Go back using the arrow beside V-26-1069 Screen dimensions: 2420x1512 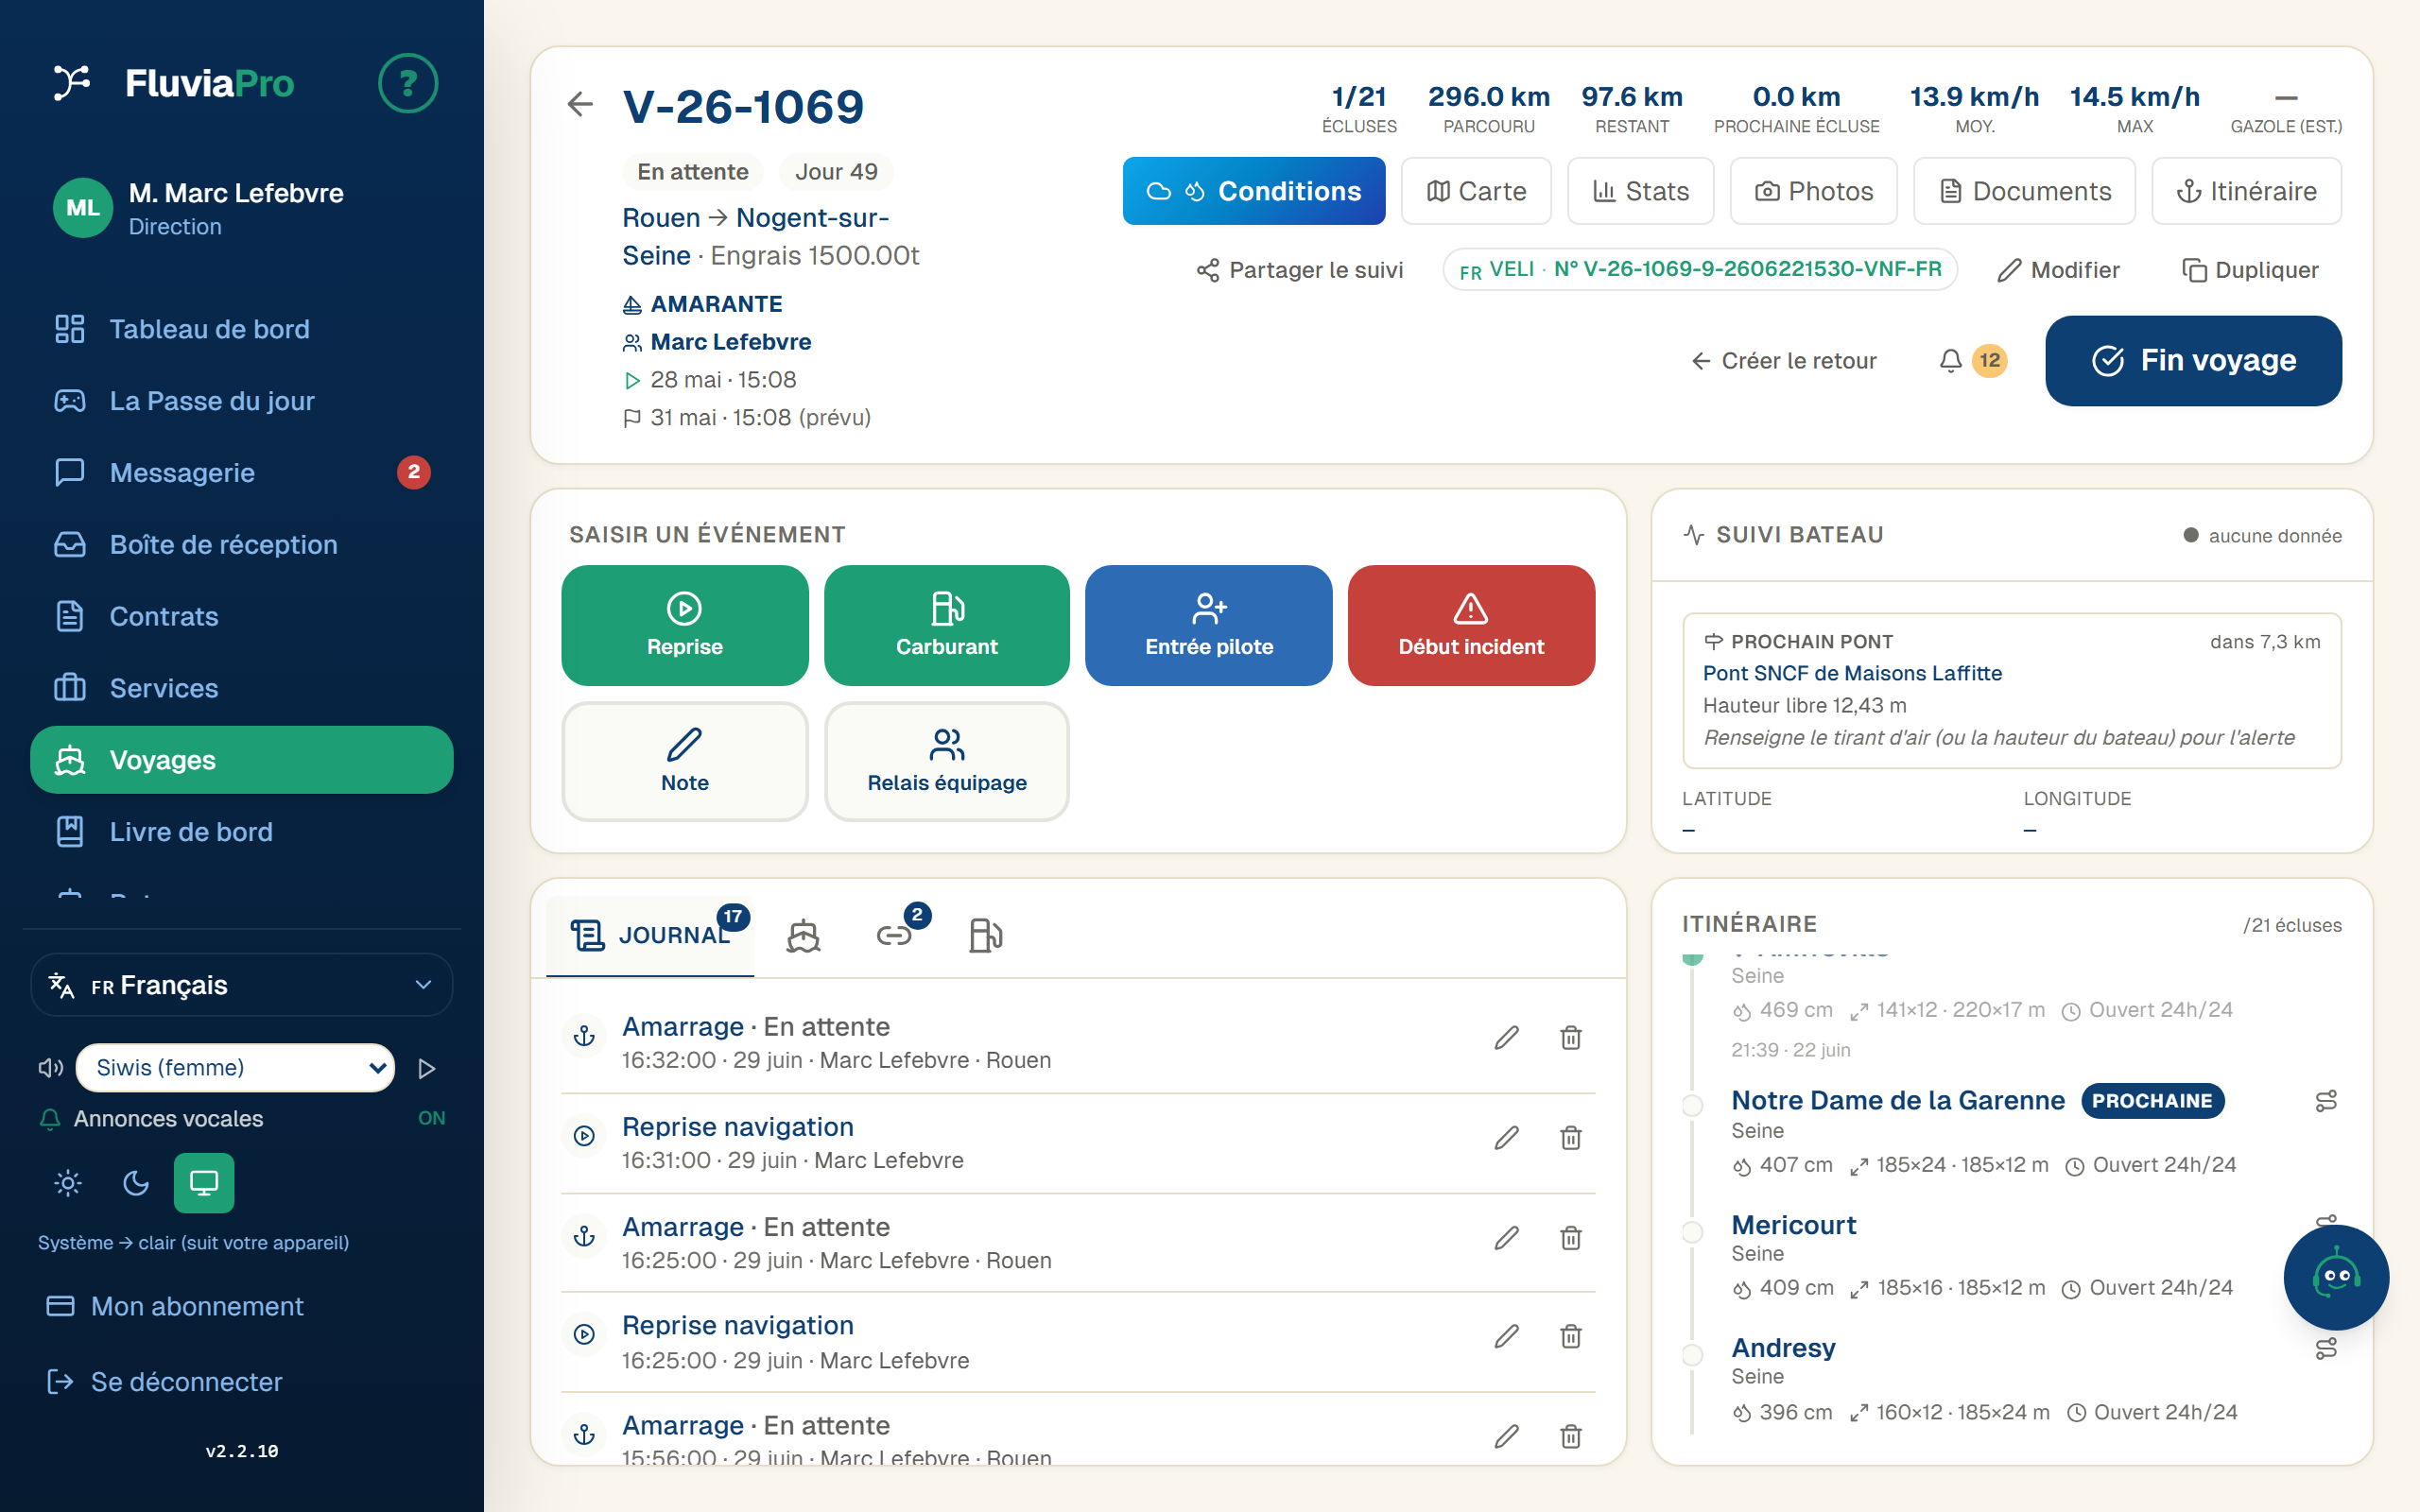[580, 104]
